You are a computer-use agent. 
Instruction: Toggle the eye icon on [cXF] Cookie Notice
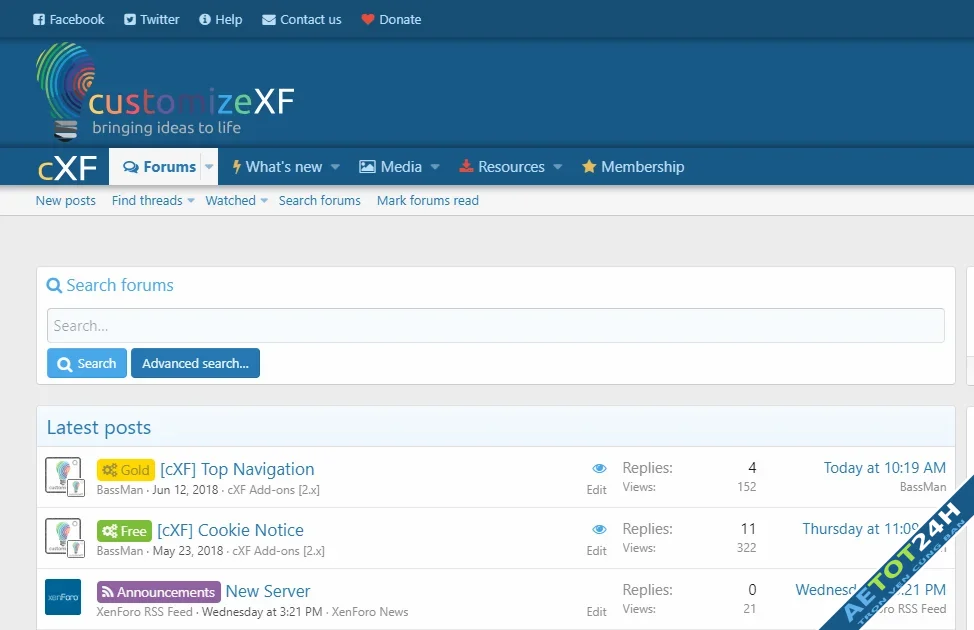599,528
